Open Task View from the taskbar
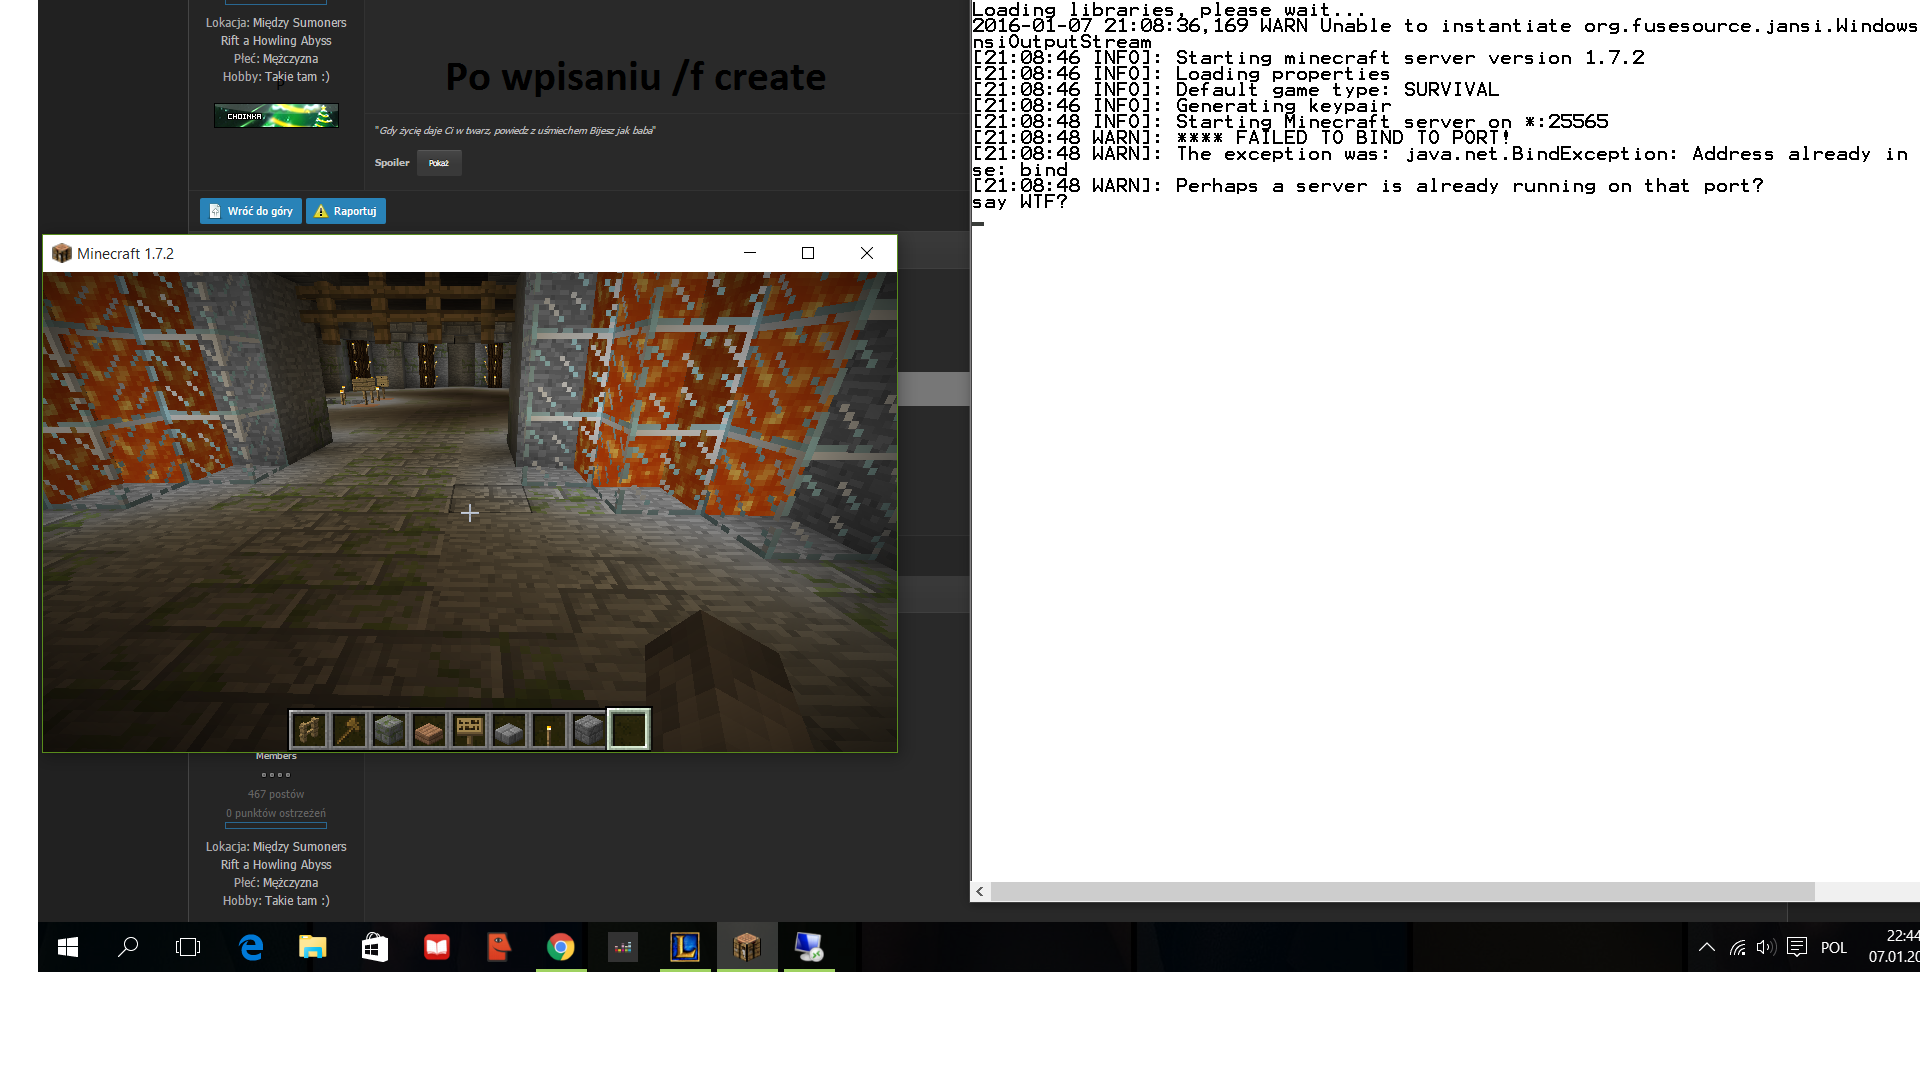Image resolution: width=1920 pixels, height=1080 pixels. (x=188, y=947)
